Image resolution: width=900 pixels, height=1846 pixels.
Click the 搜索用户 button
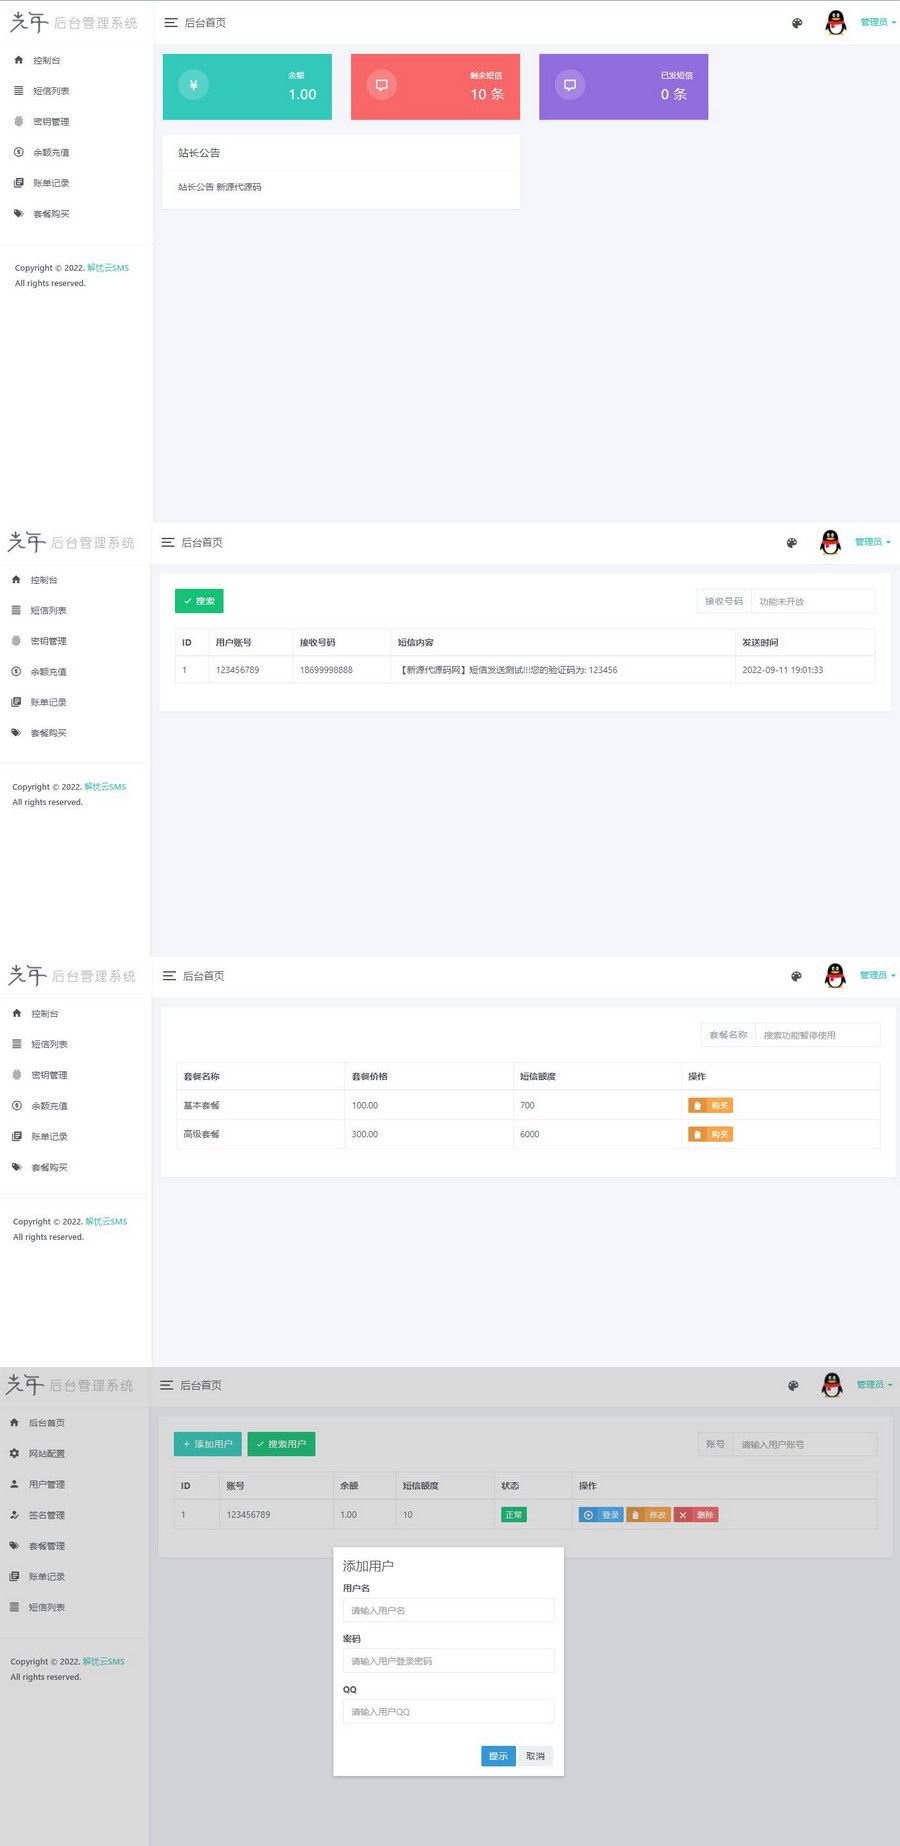coord(281,1444)
